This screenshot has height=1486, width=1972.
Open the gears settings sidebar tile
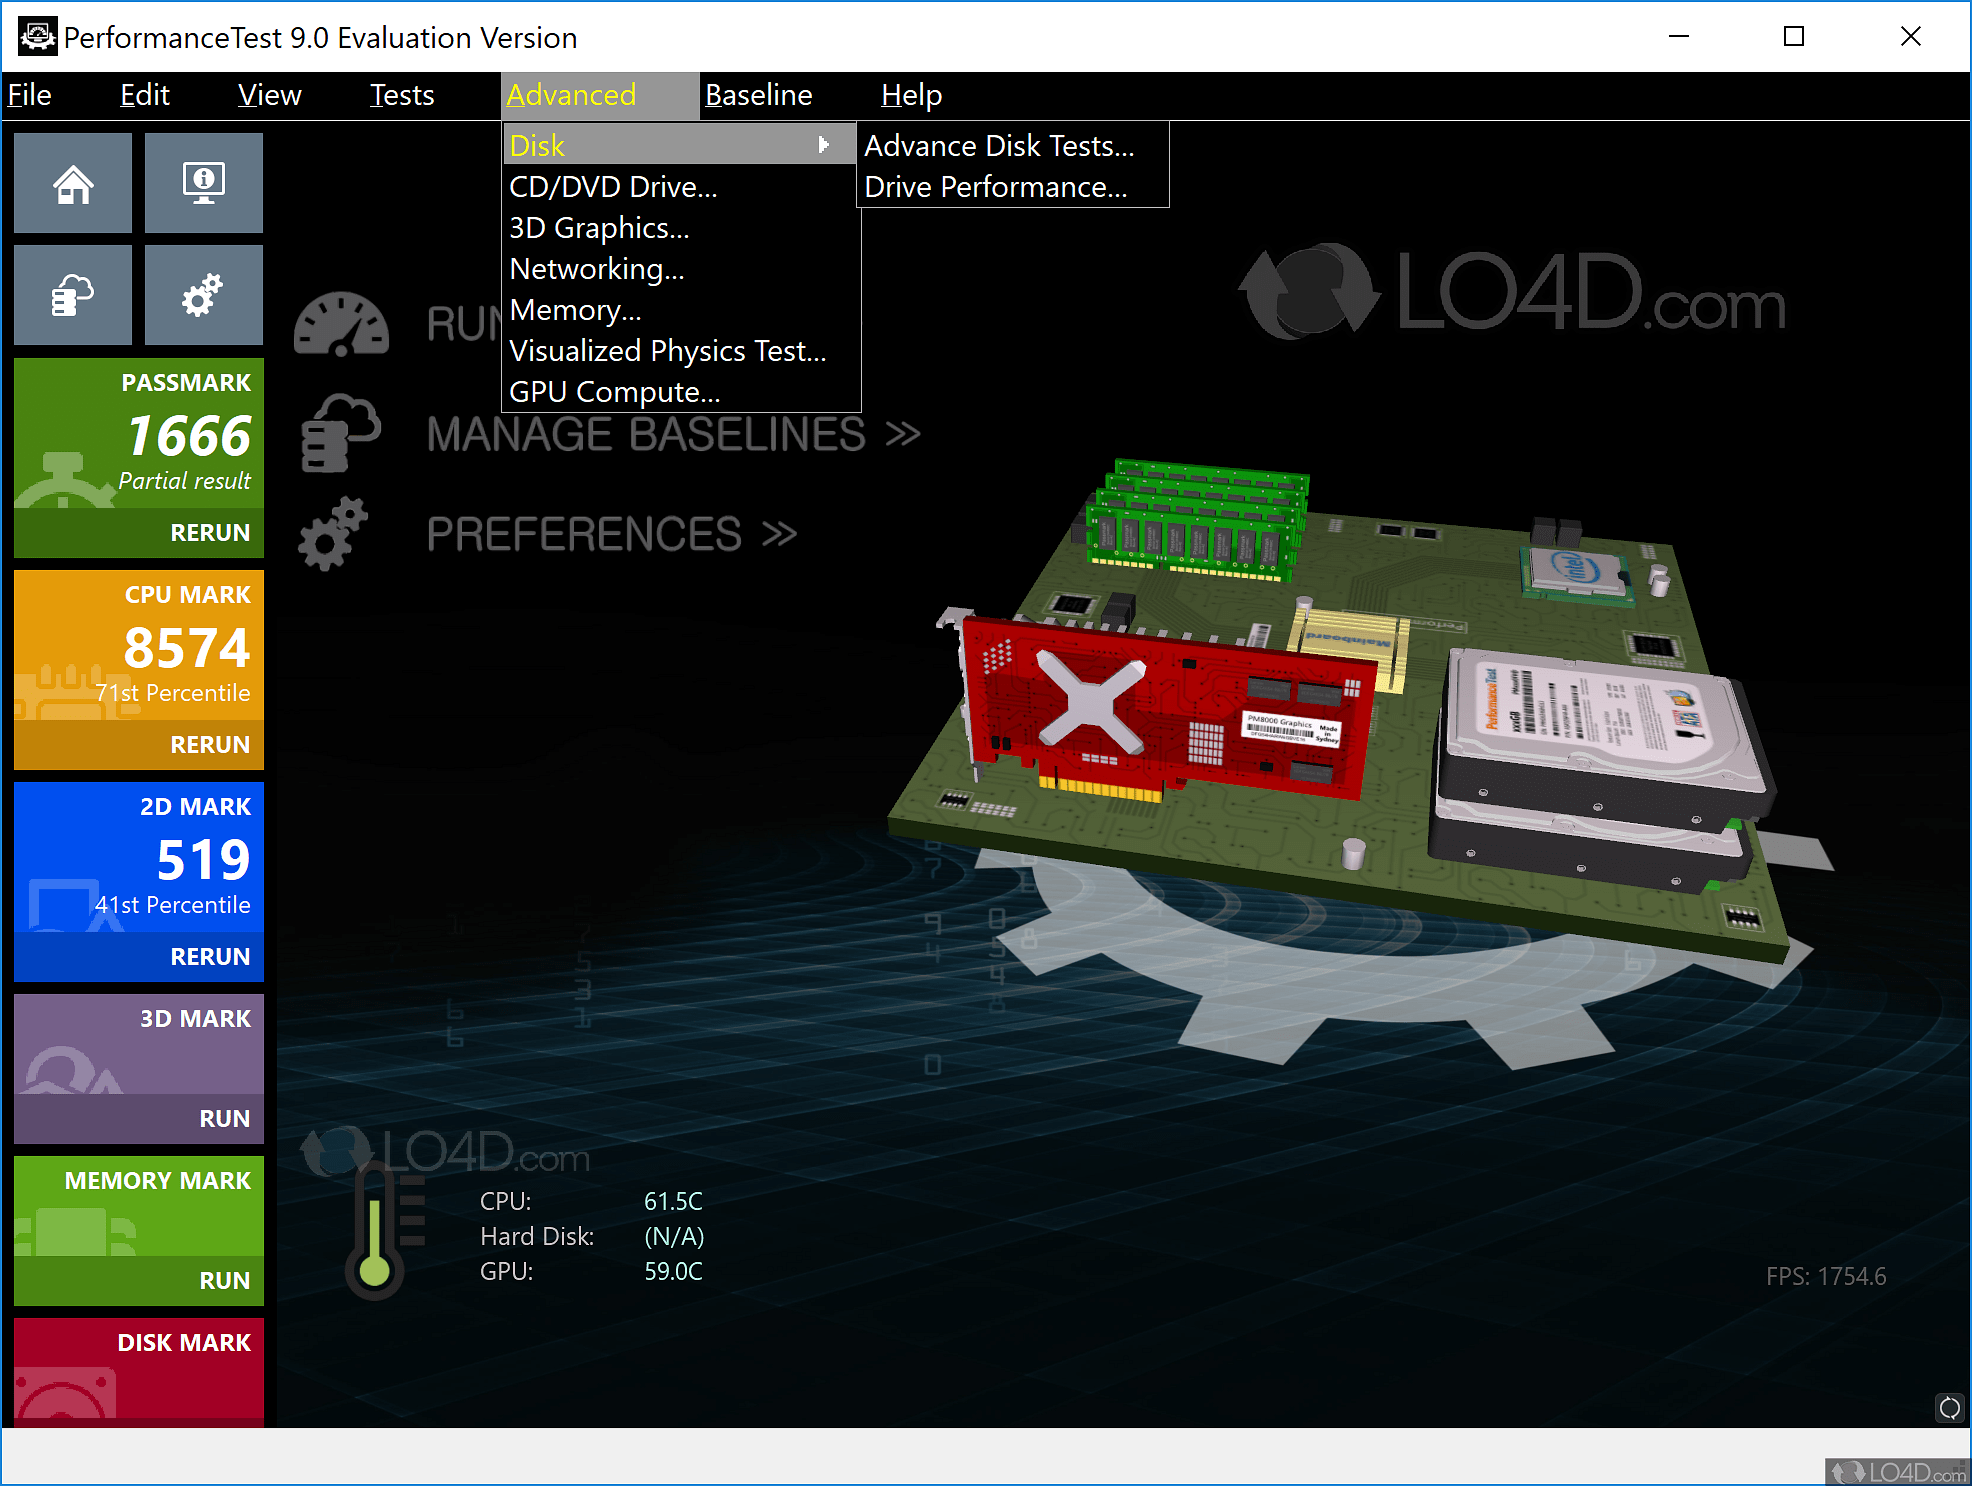point(204,296)
